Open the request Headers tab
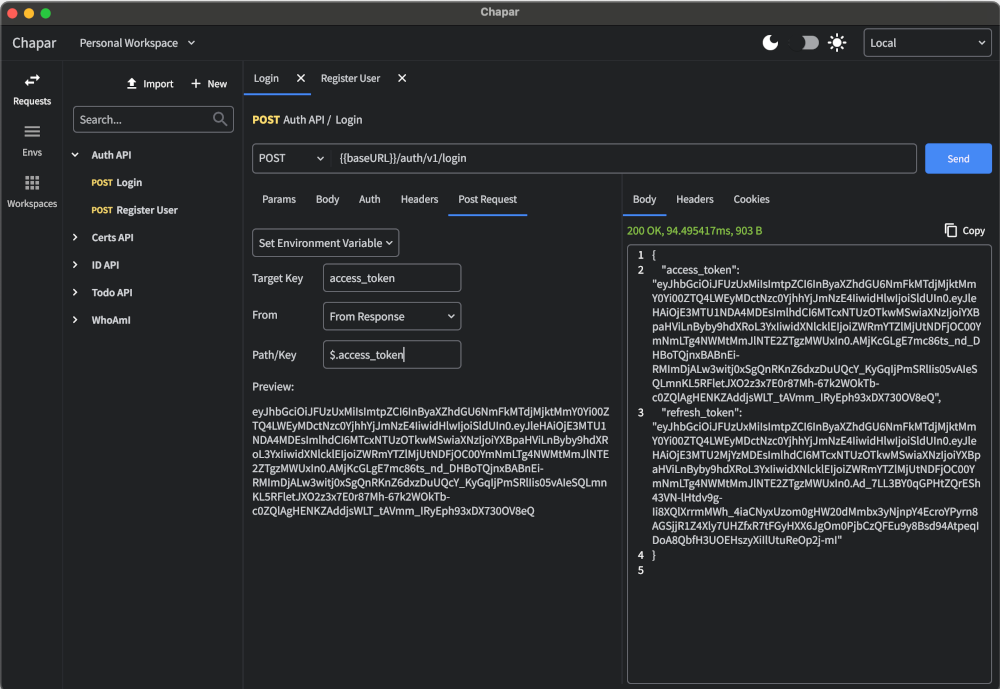Viewport: 1000px width, 689px height. pos(419,199)
